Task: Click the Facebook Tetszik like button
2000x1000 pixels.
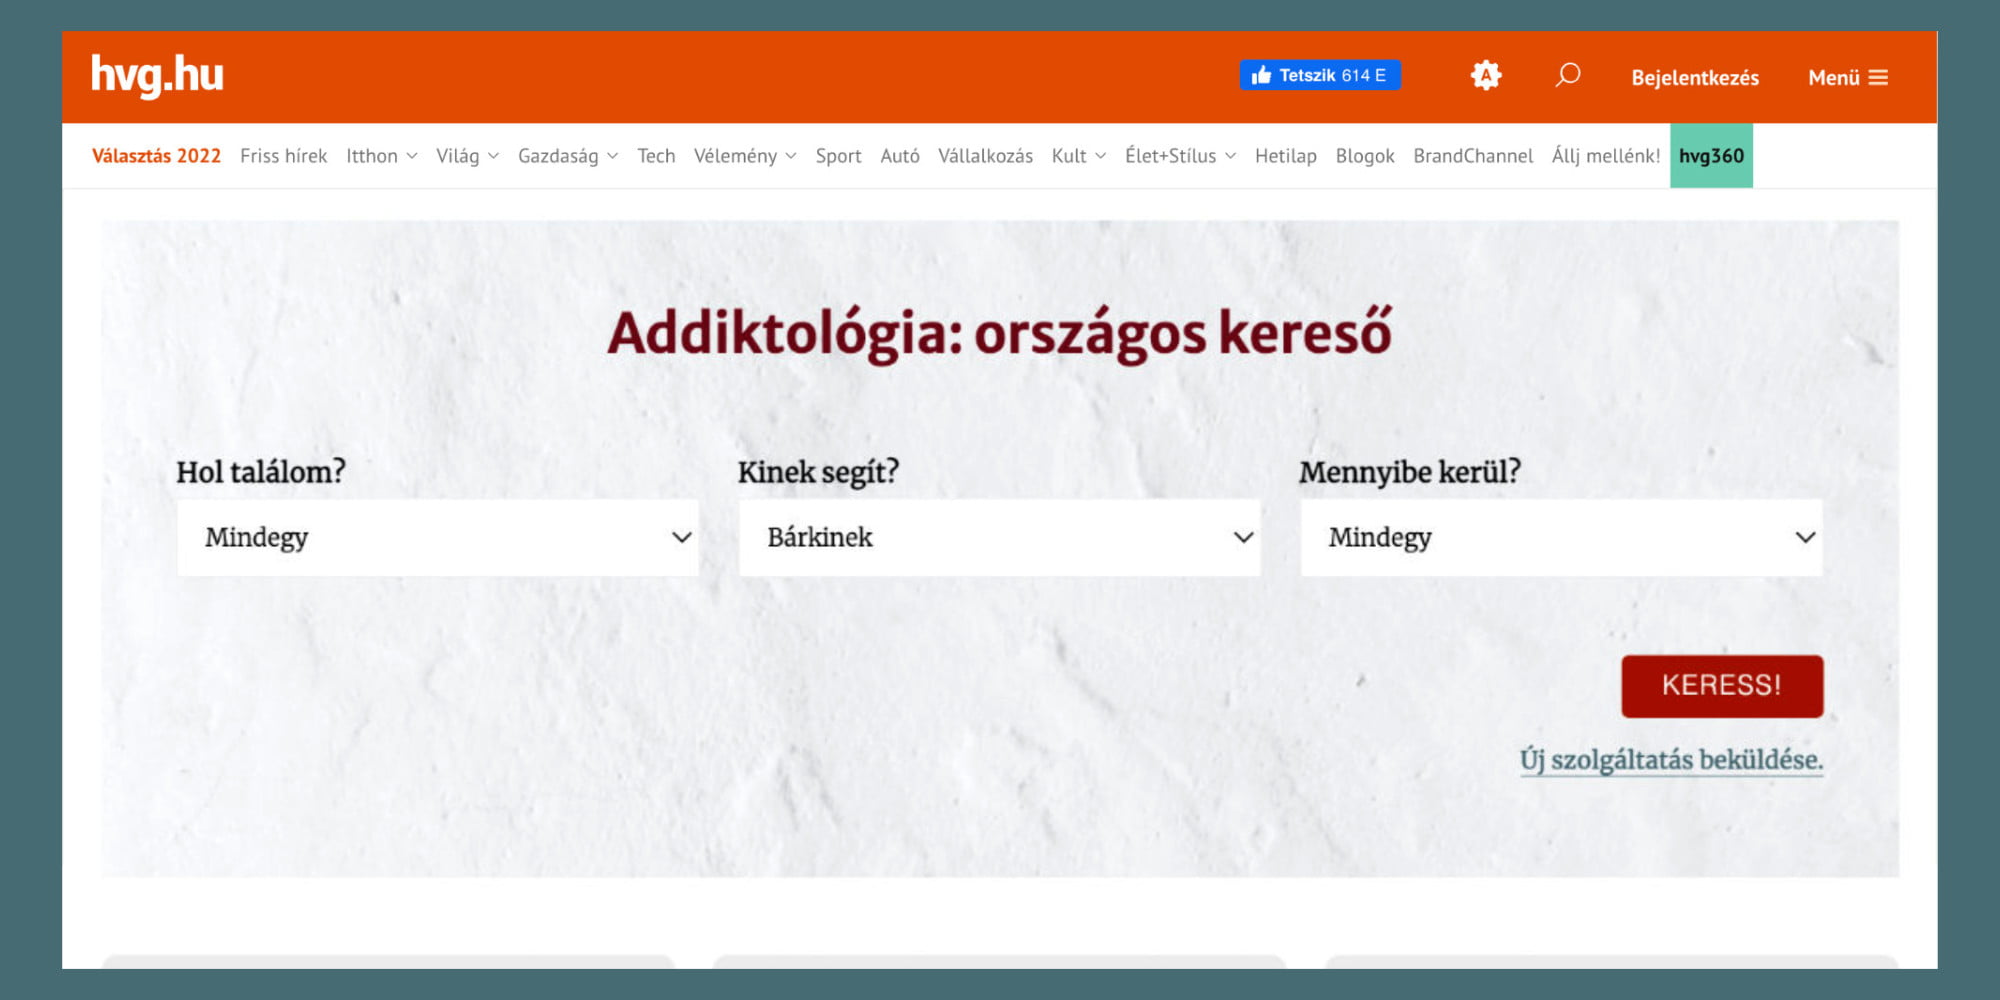Action: [x=1320, y=75]
